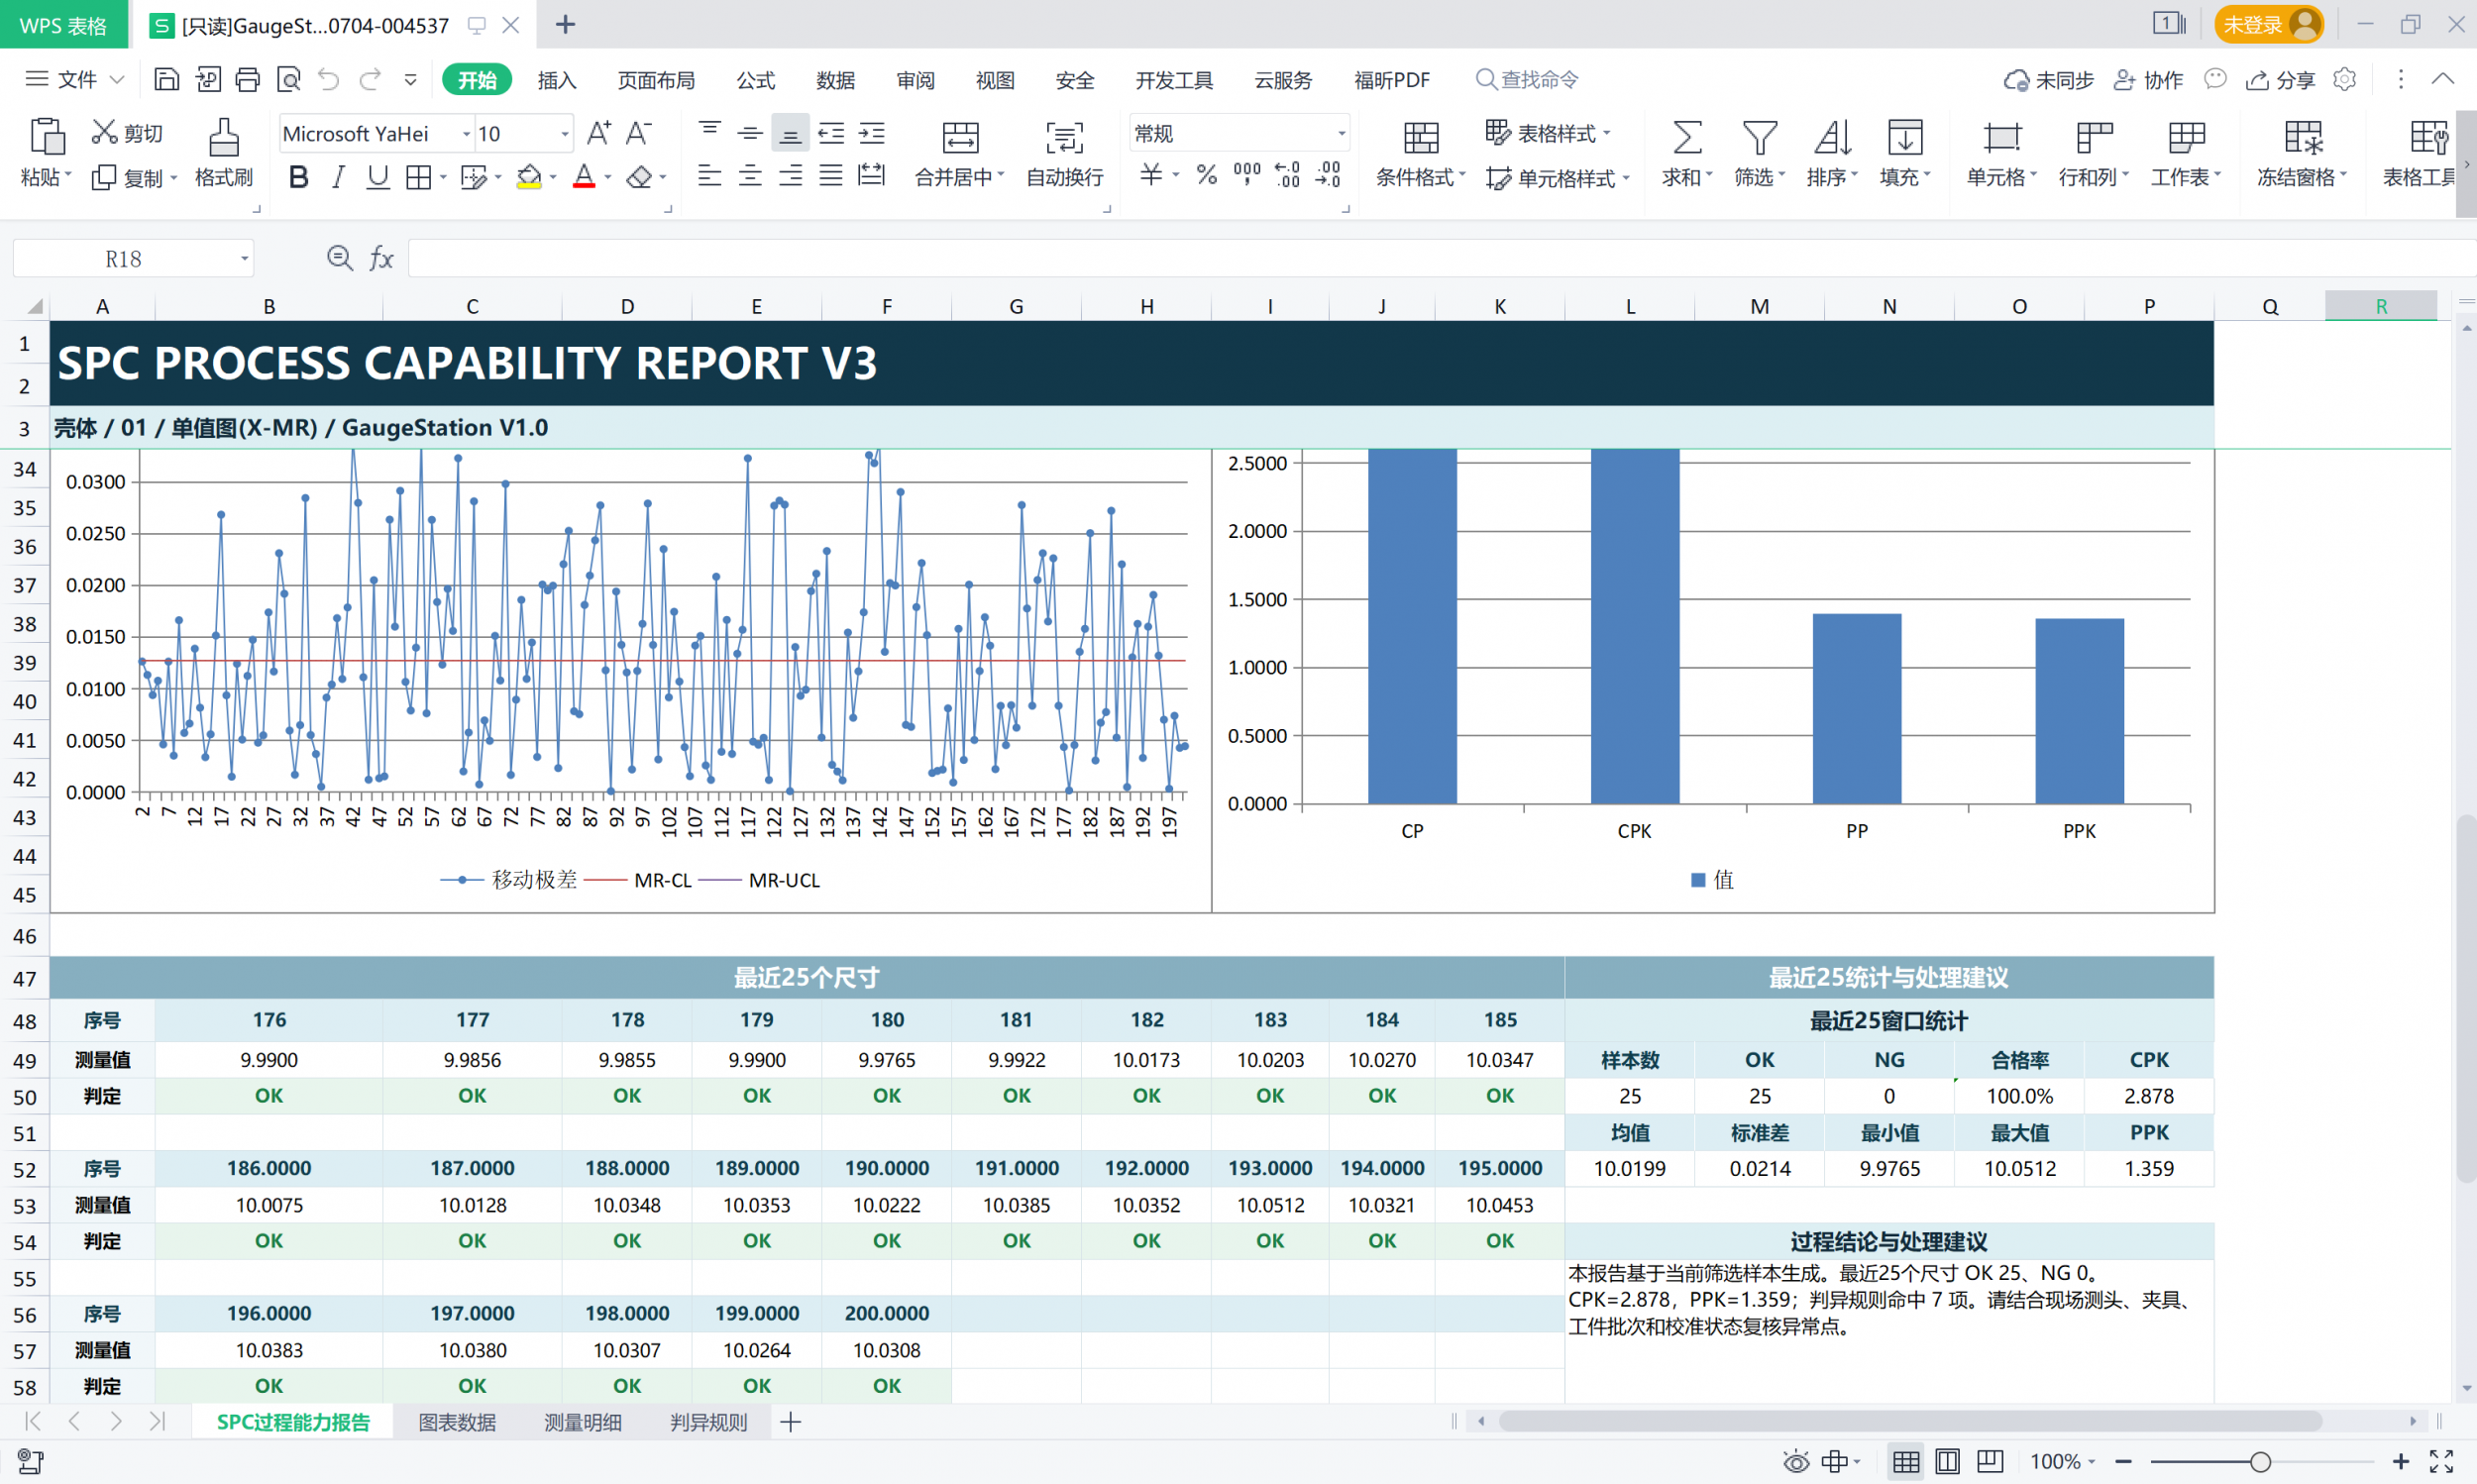Switch to the 测量明细 sheet tab
The height and width of the screenshot is (1484, 2477).
(x=583, y=1422)
